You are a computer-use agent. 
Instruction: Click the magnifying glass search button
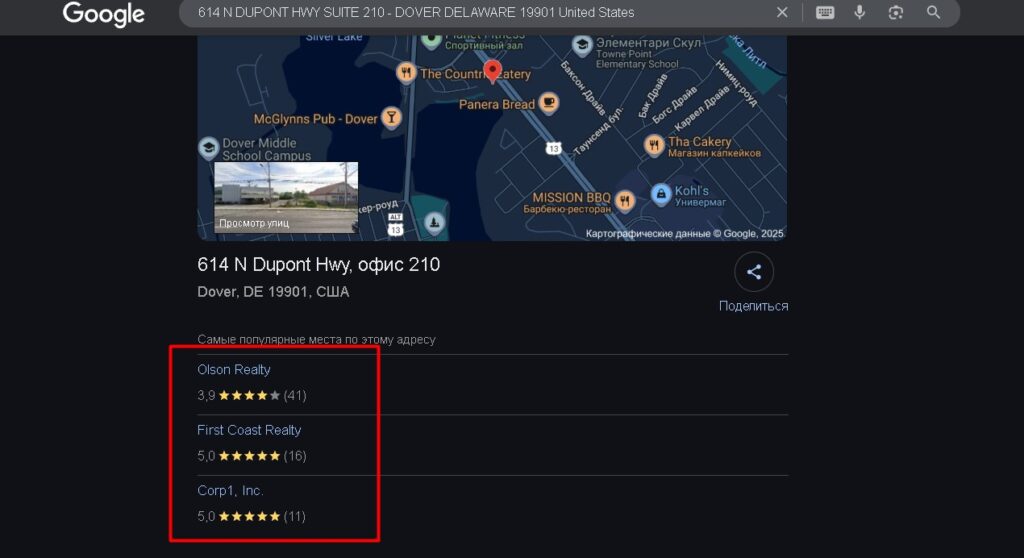tap(933, 13)
